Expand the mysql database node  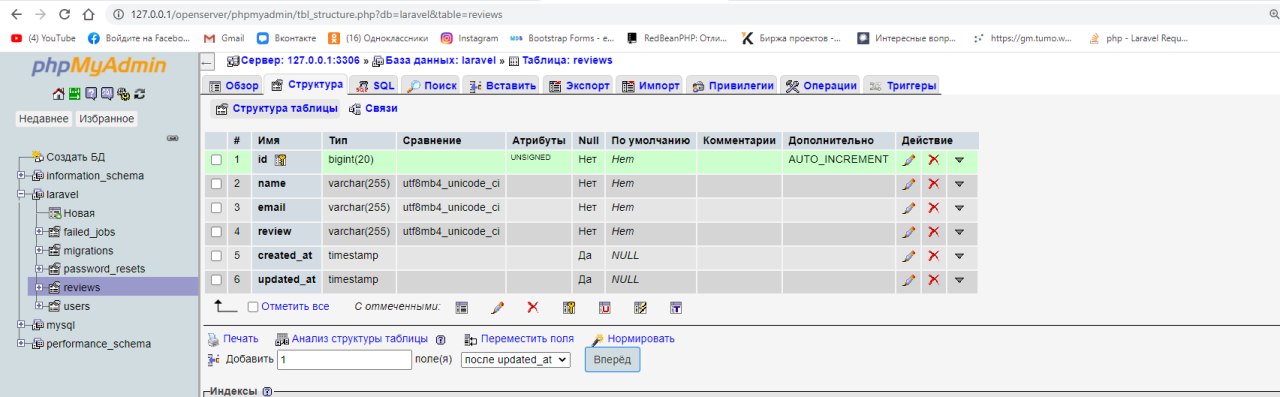[22, 325]
